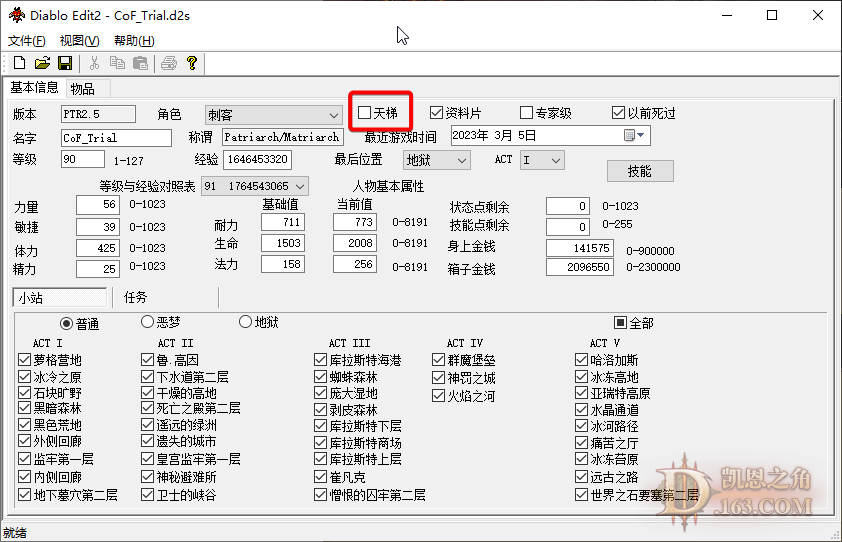The width and height of the screenshot is (842, 542).
Task: Click the 身上金钱 field showing 141575
Action: [x=580, y=248]
